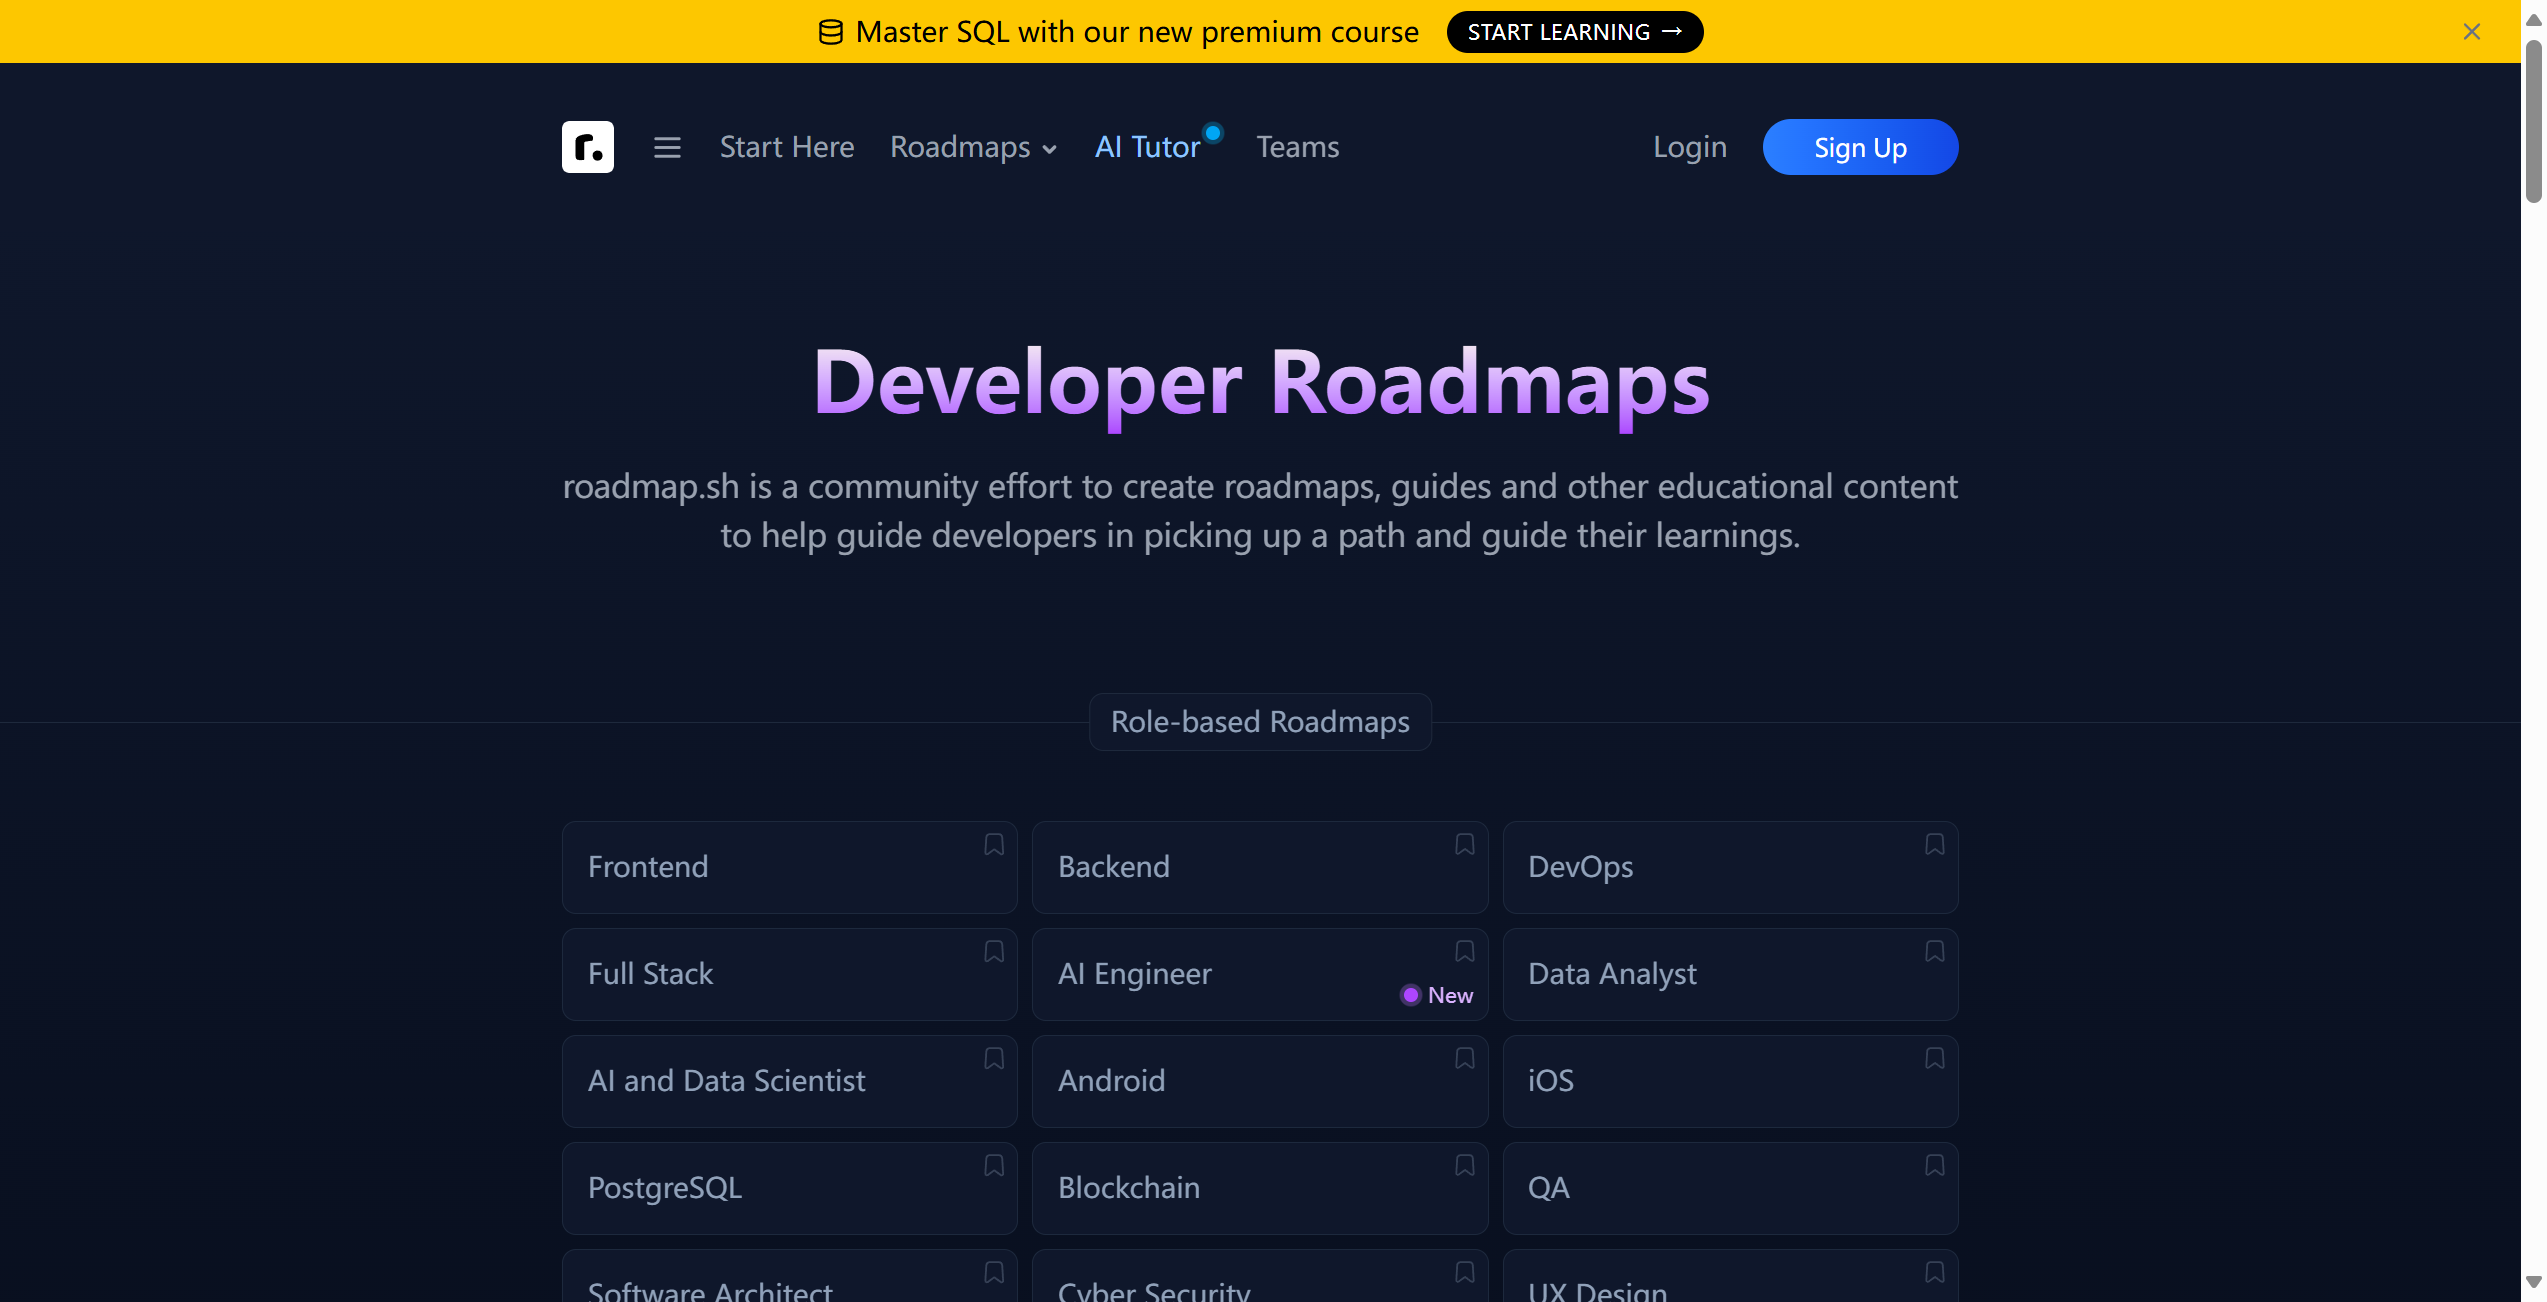Open the Login link

click(1689, 147)
